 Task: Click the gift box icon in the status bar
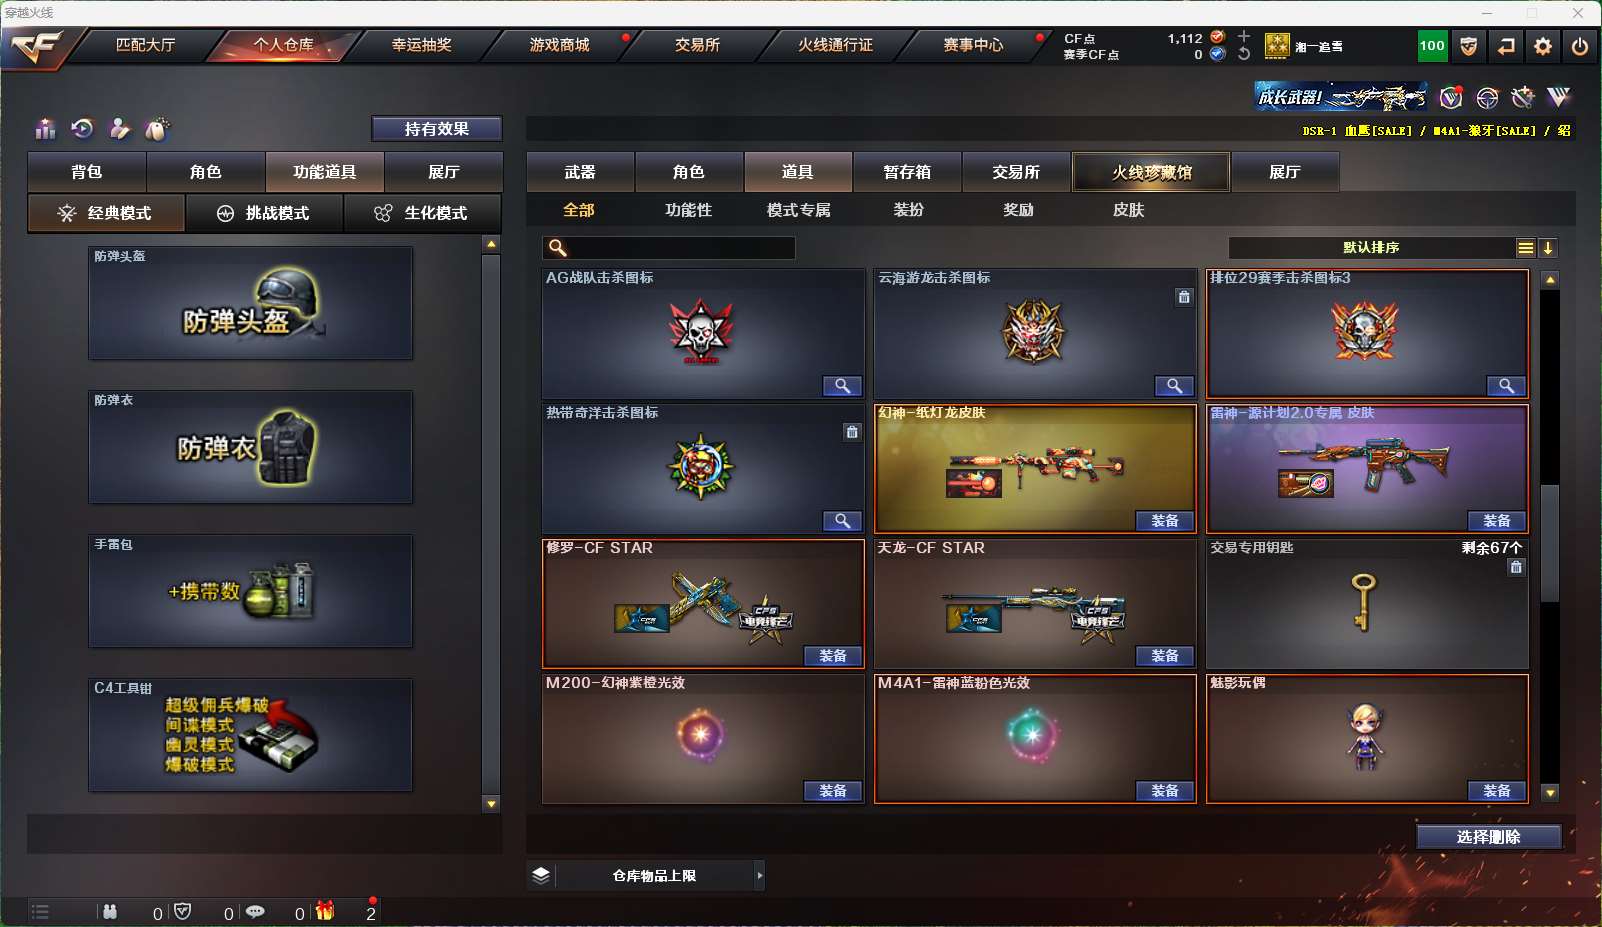[x=325, y=910]
